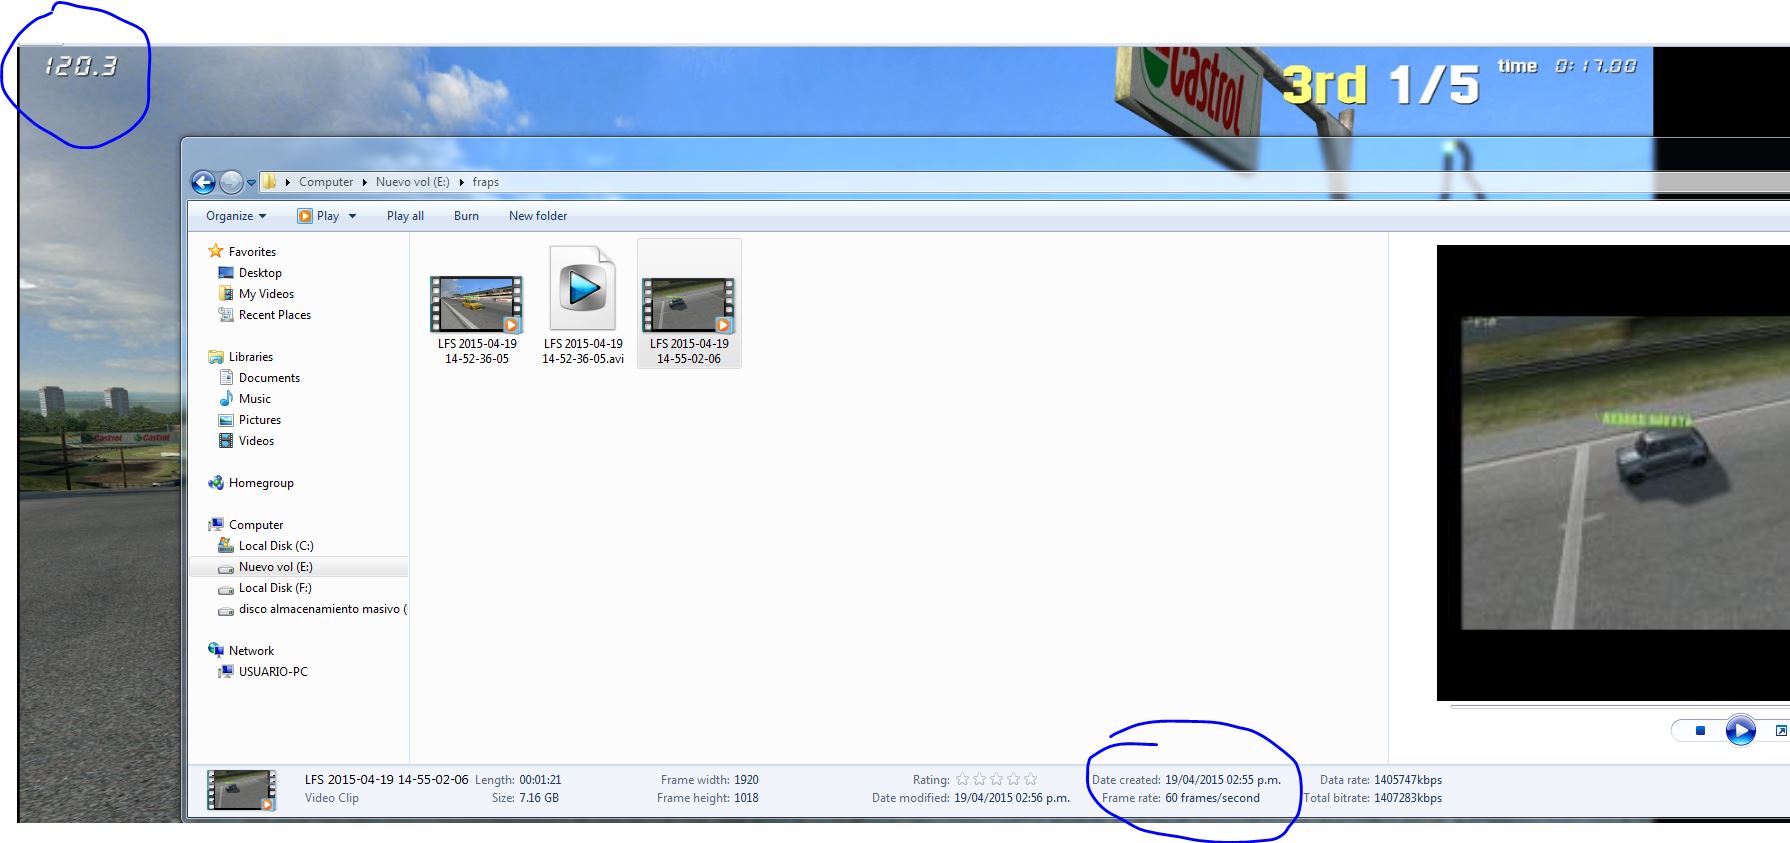Stop the preview pane video
1790x843 pixels.
pyautogui.click(x=1700, y=731)
